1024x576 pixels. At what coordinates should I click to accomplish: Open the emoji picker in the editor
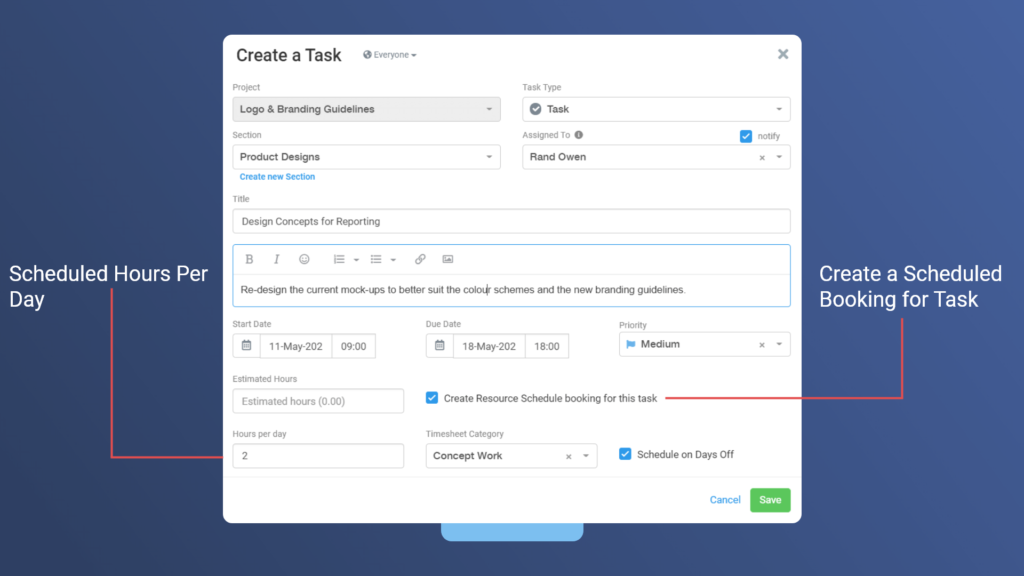click(304, 259)
